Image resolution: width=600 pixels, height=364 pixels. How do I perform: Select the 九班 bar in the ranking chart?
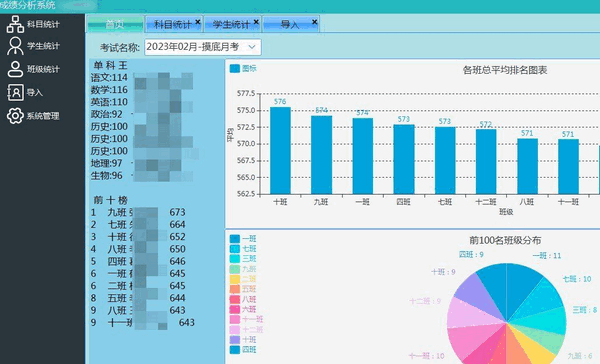pos(321,155)
